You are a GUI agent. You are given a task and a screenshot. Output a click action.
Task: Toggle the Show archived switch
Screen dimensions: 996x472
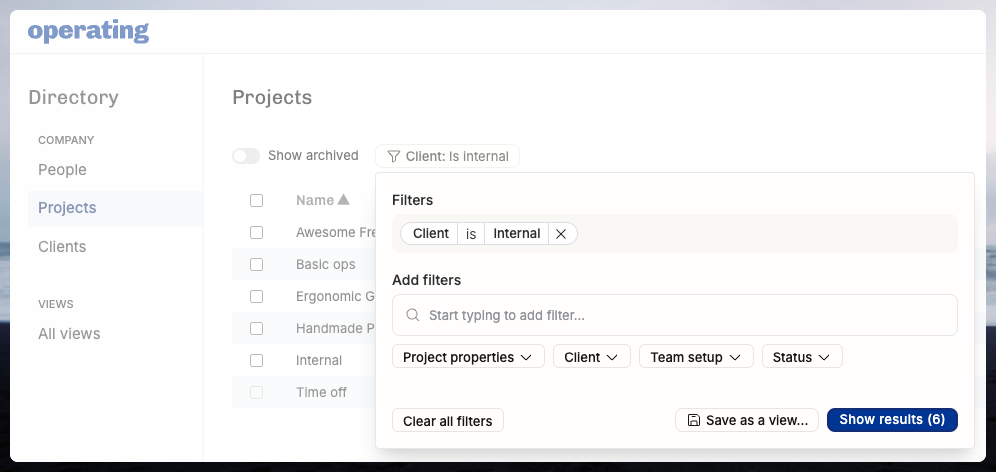point(245,156)
